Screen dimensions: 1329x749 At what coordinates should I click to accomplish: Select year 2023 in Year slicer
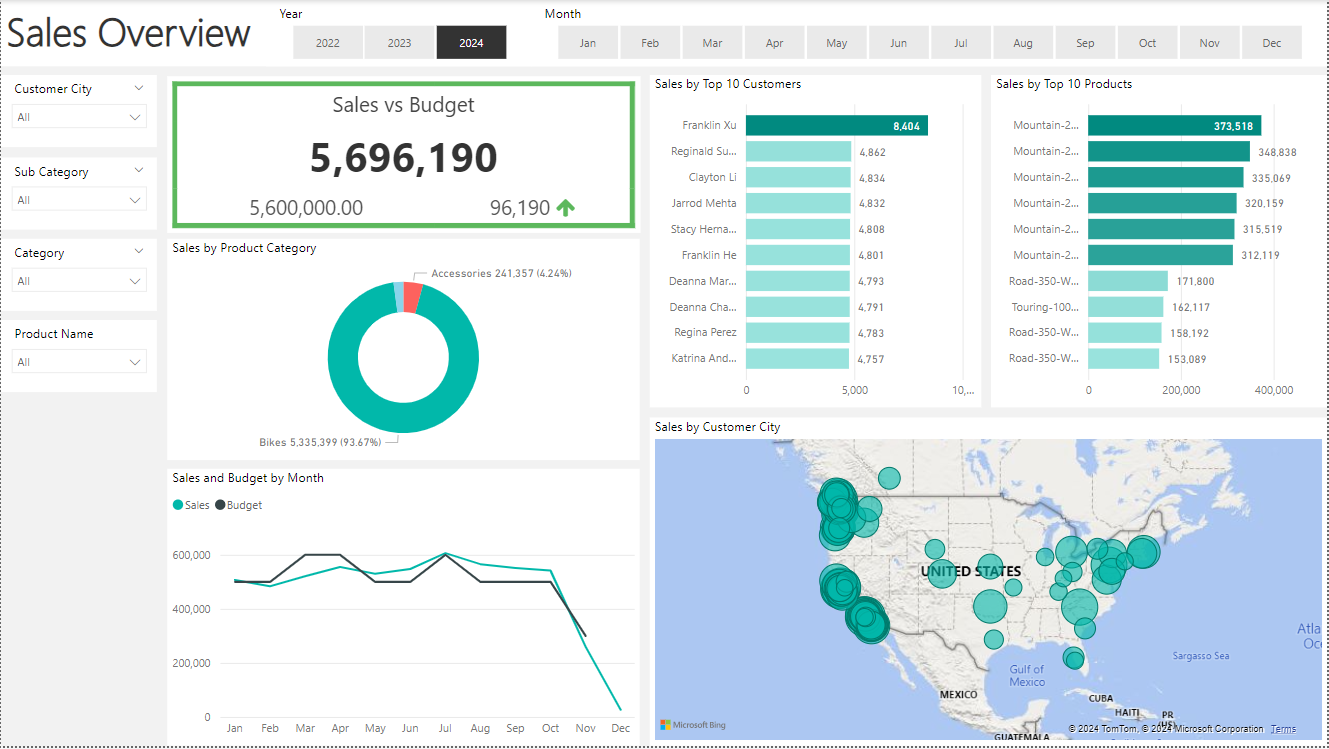pos(399,43)
